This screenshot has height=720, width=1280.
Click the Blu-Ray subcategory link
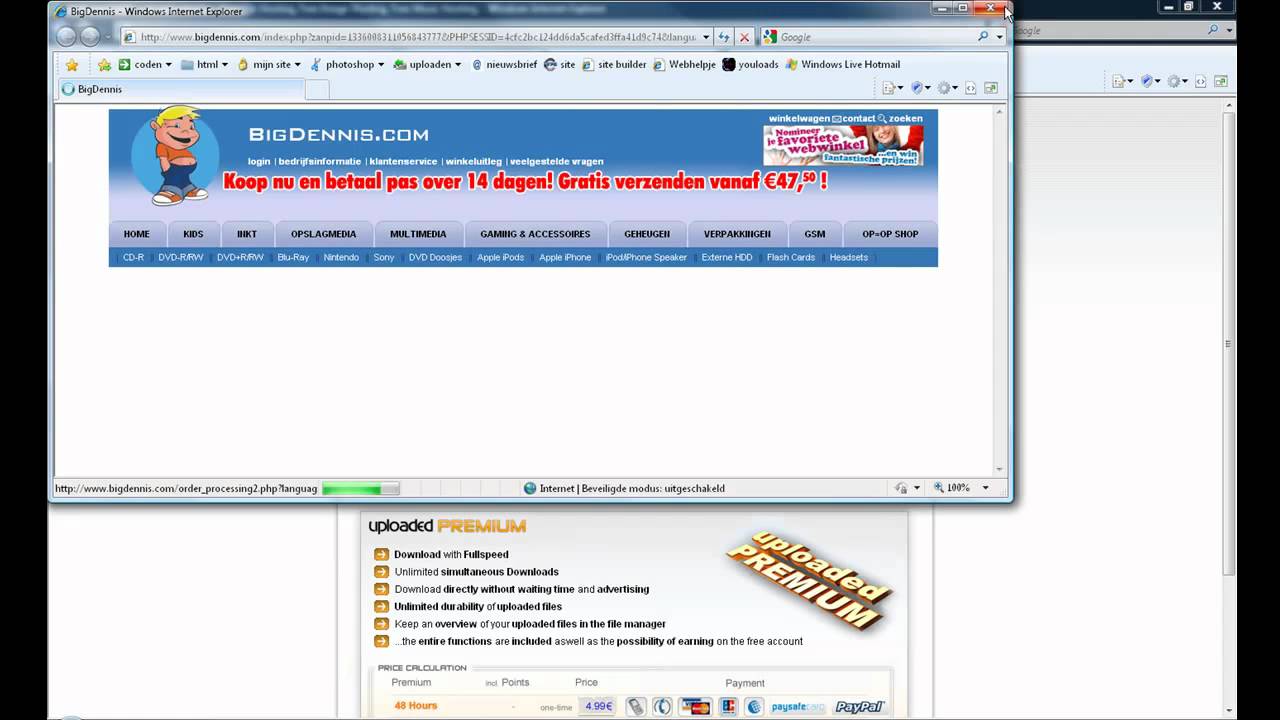point(293,257)
